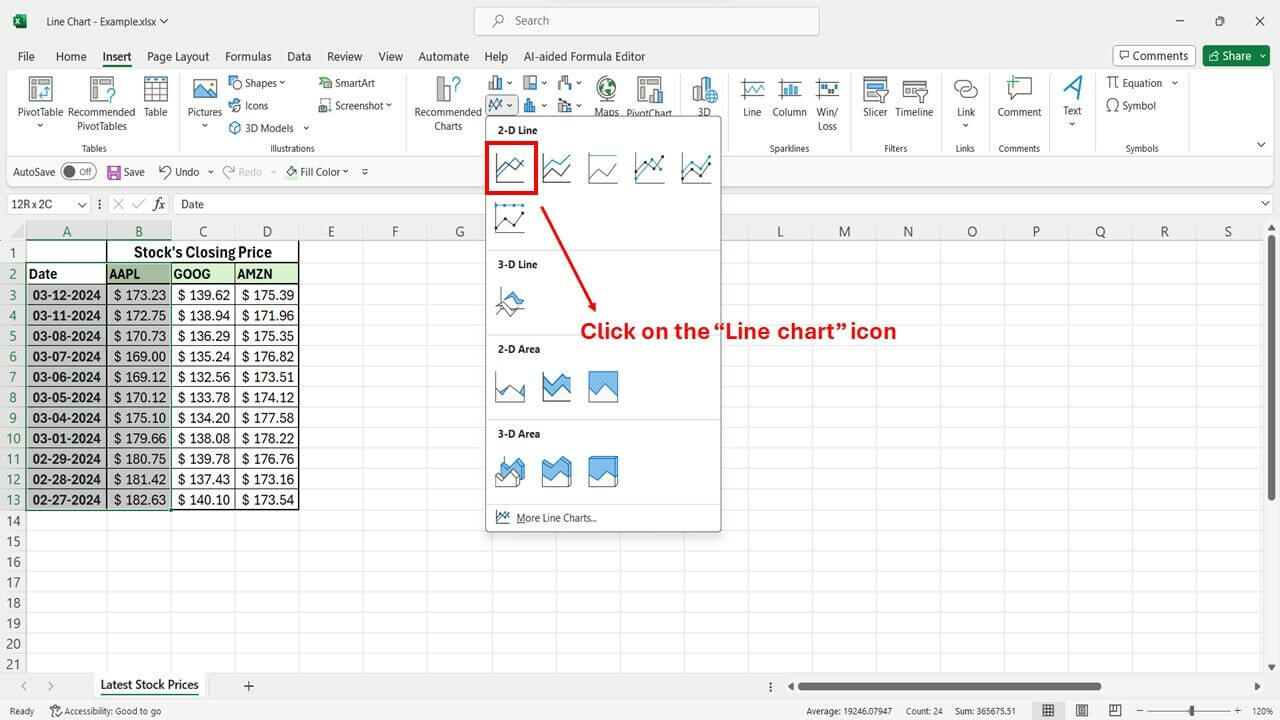This screenshot has width=1280, height=720.
Task: Switch to the Home tab
Action: (x=71, y=57)
